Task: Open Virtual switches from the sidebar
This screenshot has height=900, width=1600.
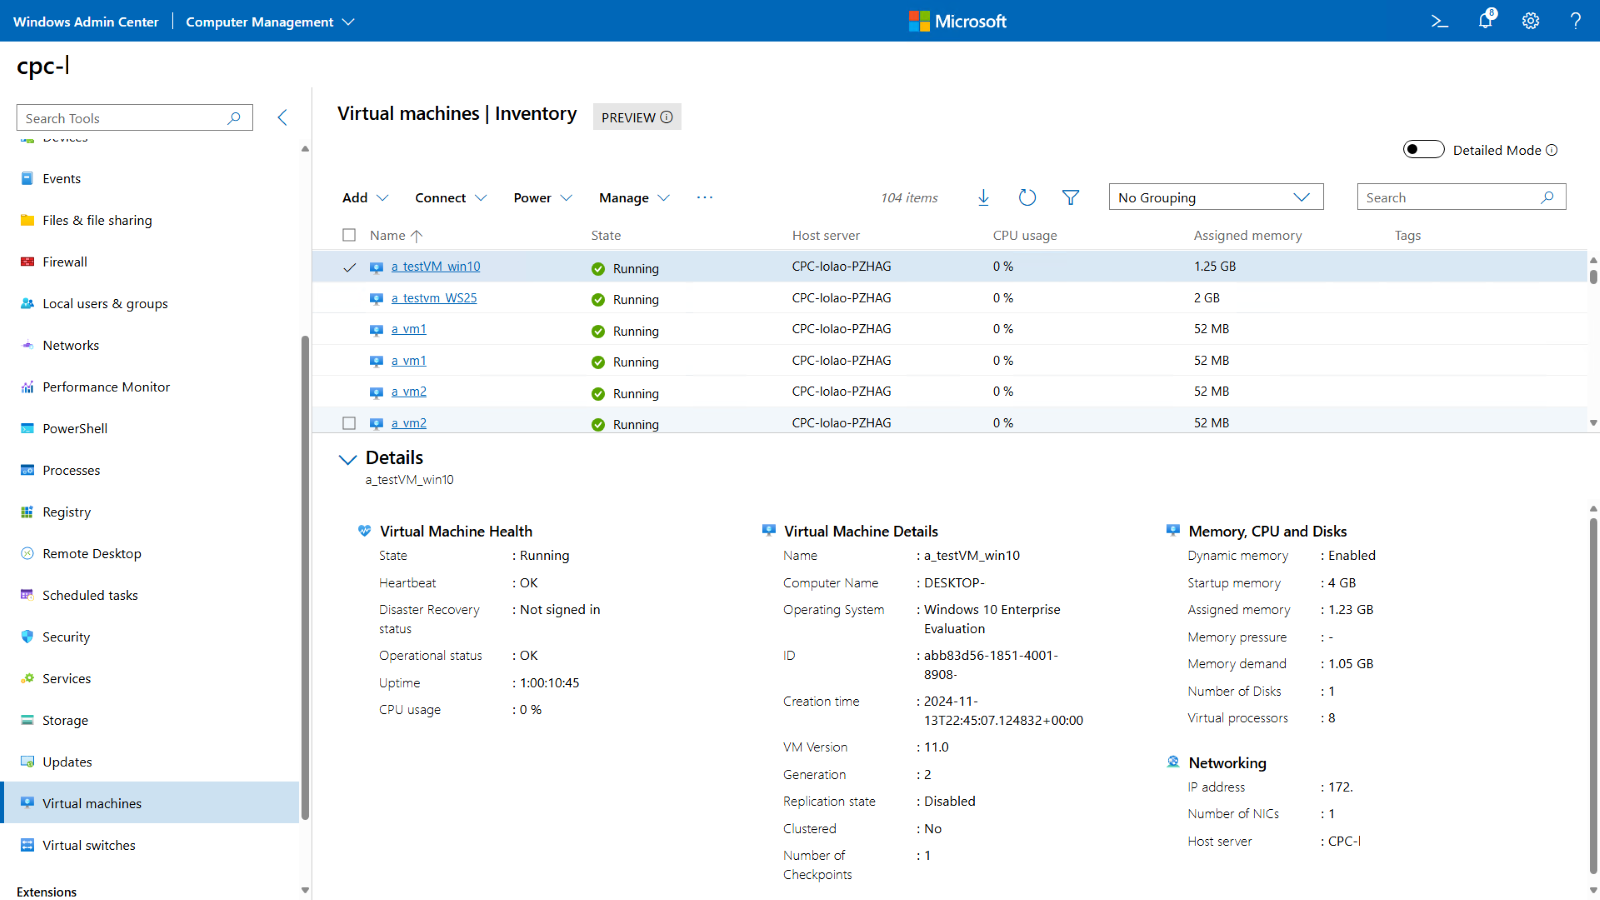Action: [88, 845]
